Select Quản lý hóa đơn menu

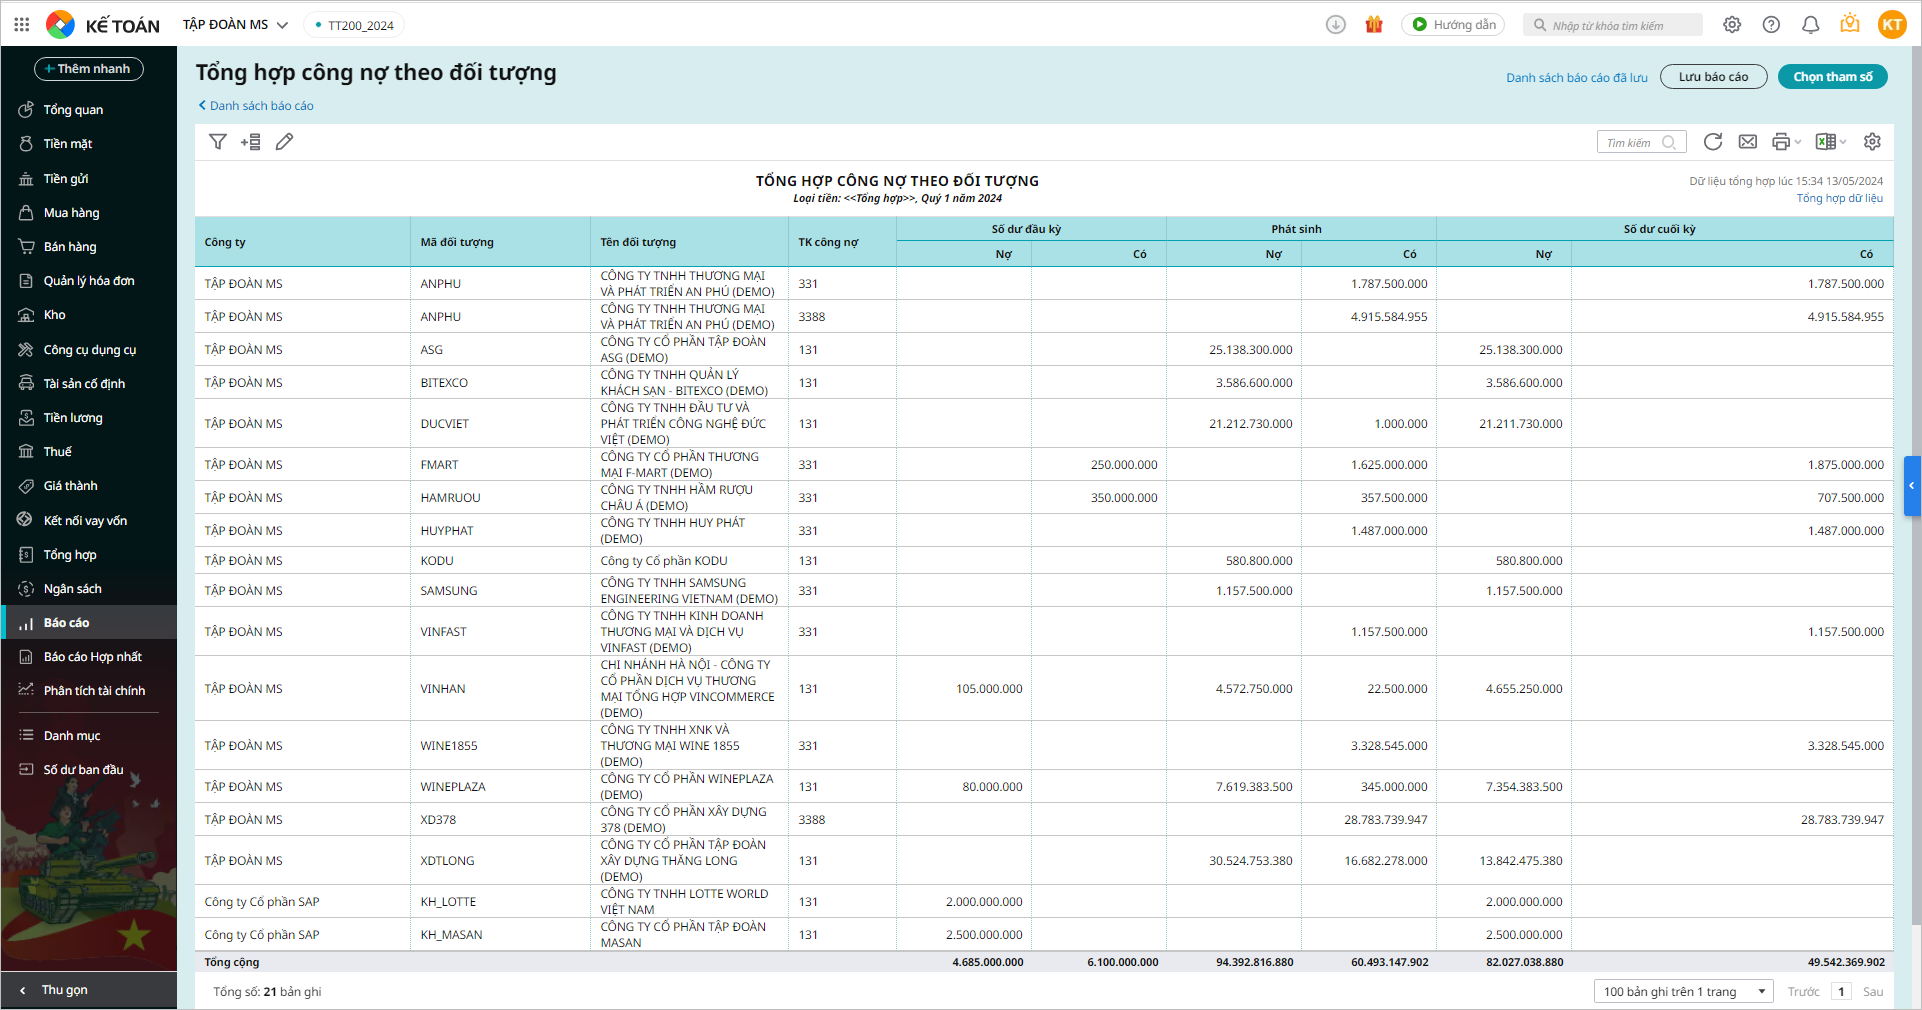coord(89,281)
